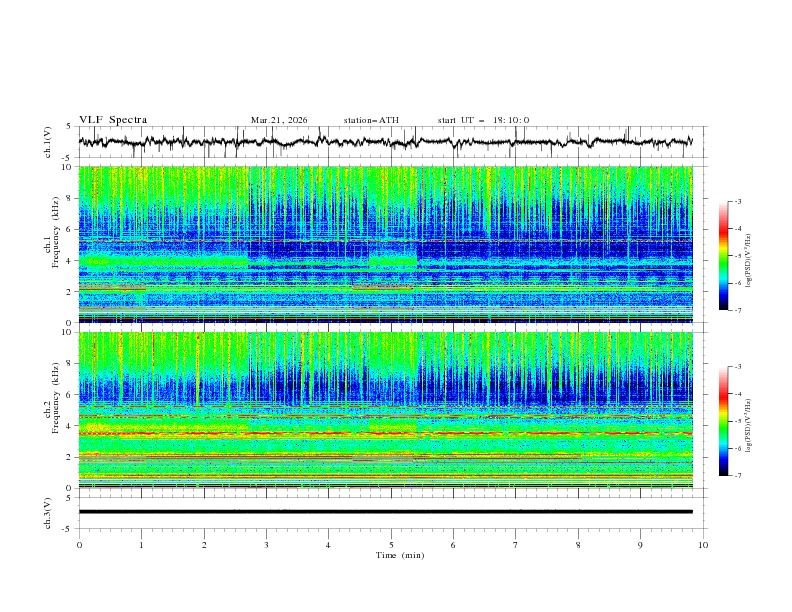Click time axis tick label "1"
Screen dimensions: 792x612
click(141, 545)
